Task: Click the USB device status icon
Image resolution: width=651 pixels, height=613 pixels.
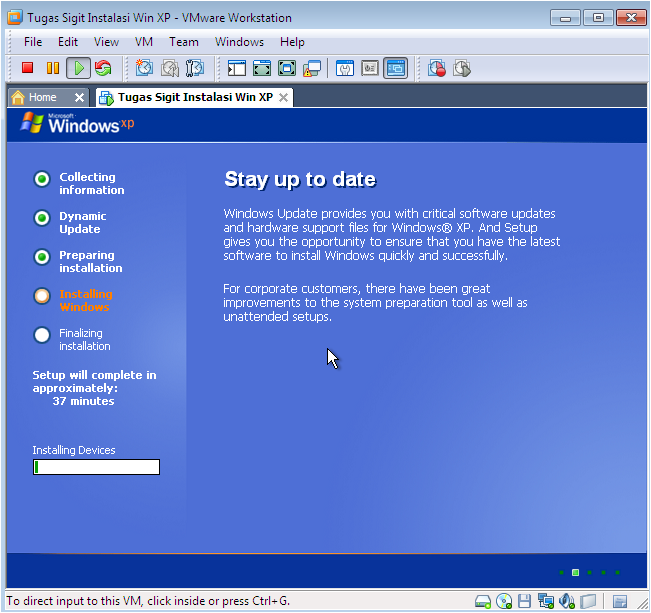Action: click(x=588, y=601)
